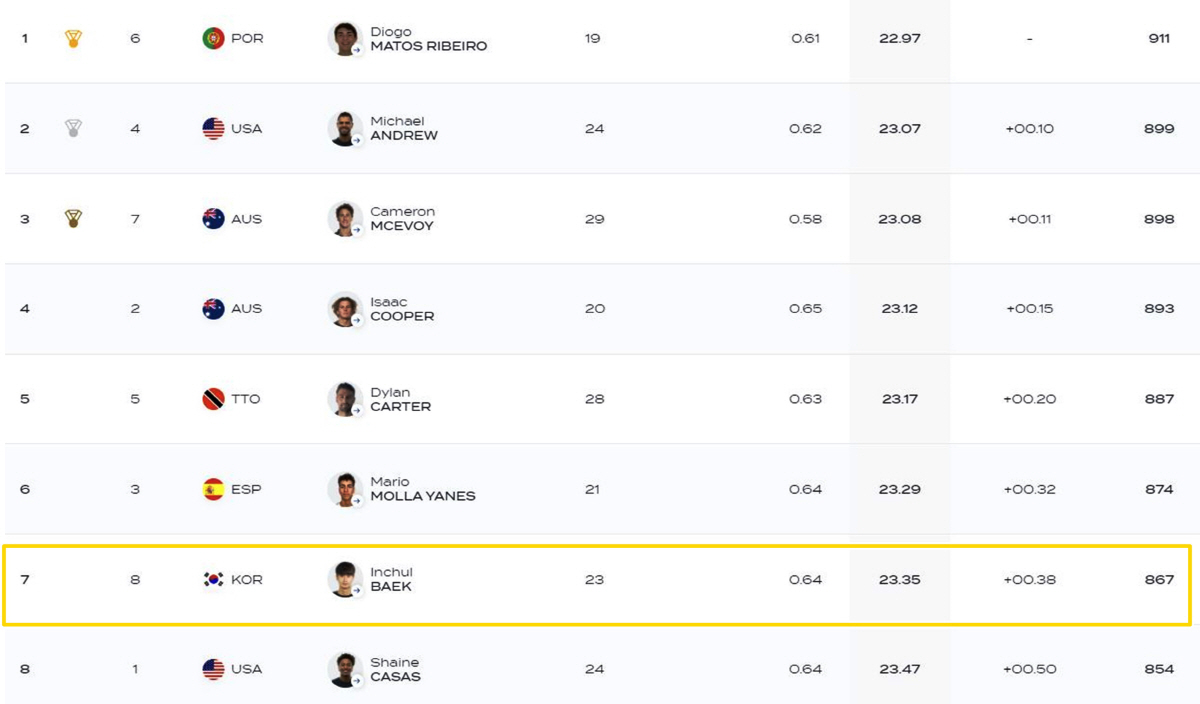The image size is (1200, 704).
Task: Open Michael Andrew's athlete avatar
Action: pos(345,129)
